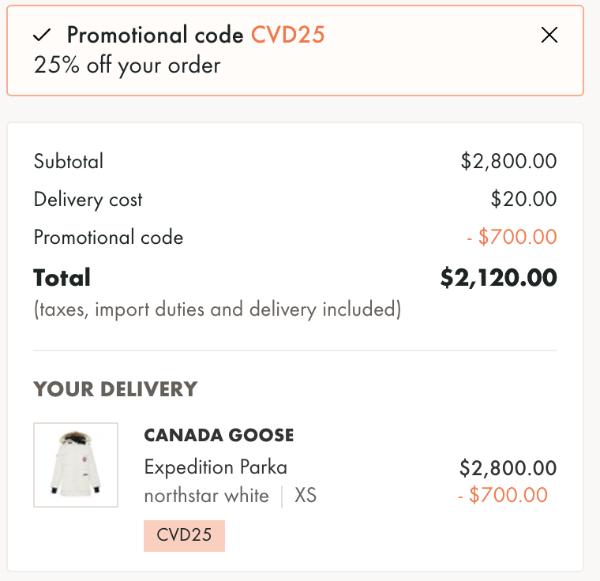
Task: Click the Subtotal label
Action: tap(68, 161)
